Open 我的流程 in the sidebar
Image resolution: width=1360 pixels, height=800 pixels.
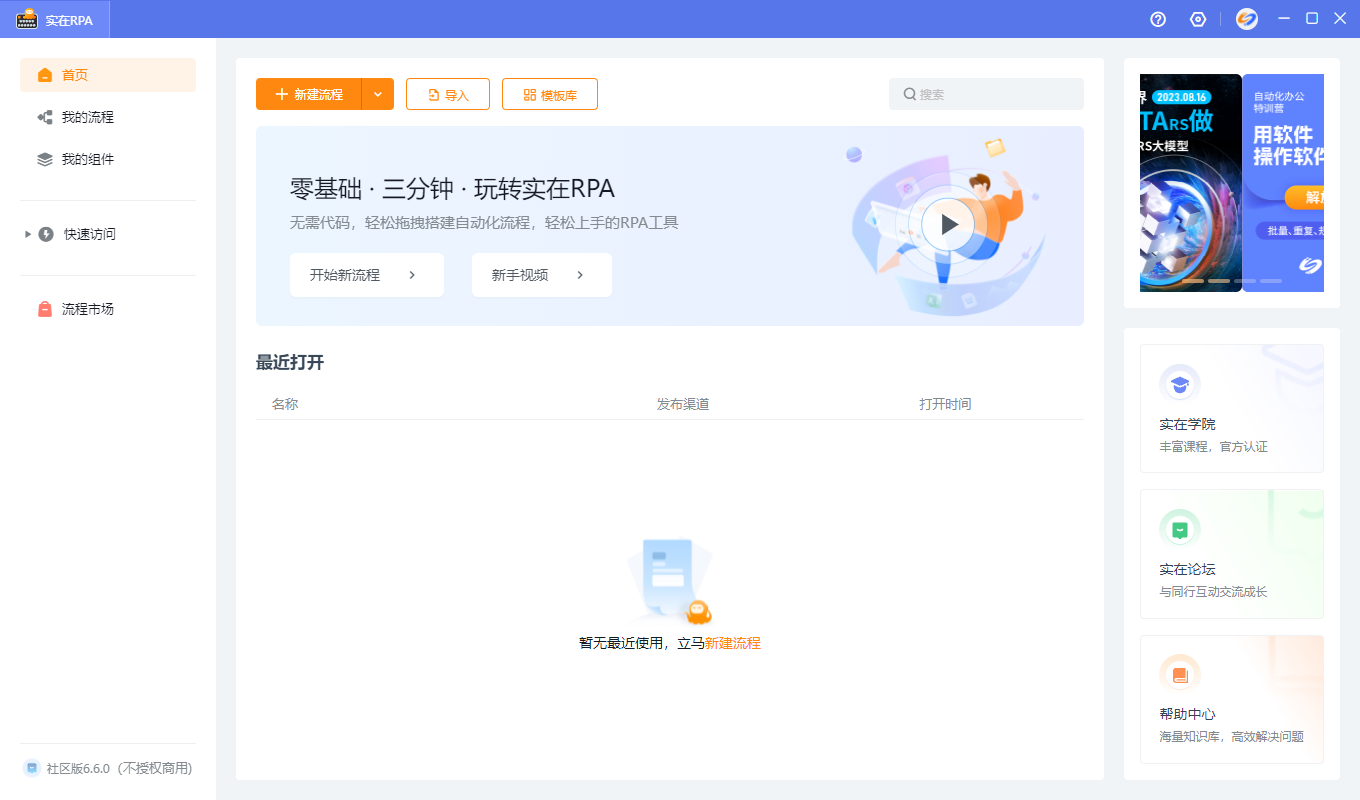click(x=108, y=117)
